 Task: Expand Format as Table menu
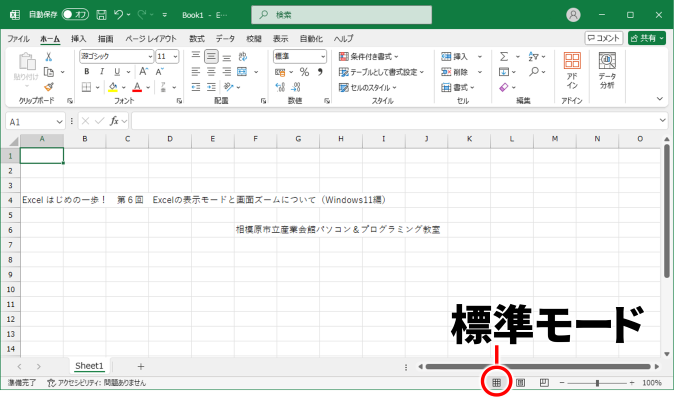381,72
